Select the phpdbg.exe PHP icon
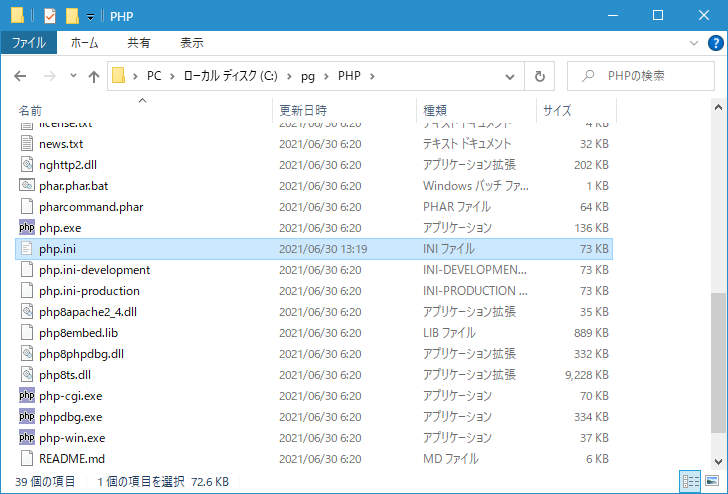The width and height of the screenshot is (728, 494). (27, 416)
